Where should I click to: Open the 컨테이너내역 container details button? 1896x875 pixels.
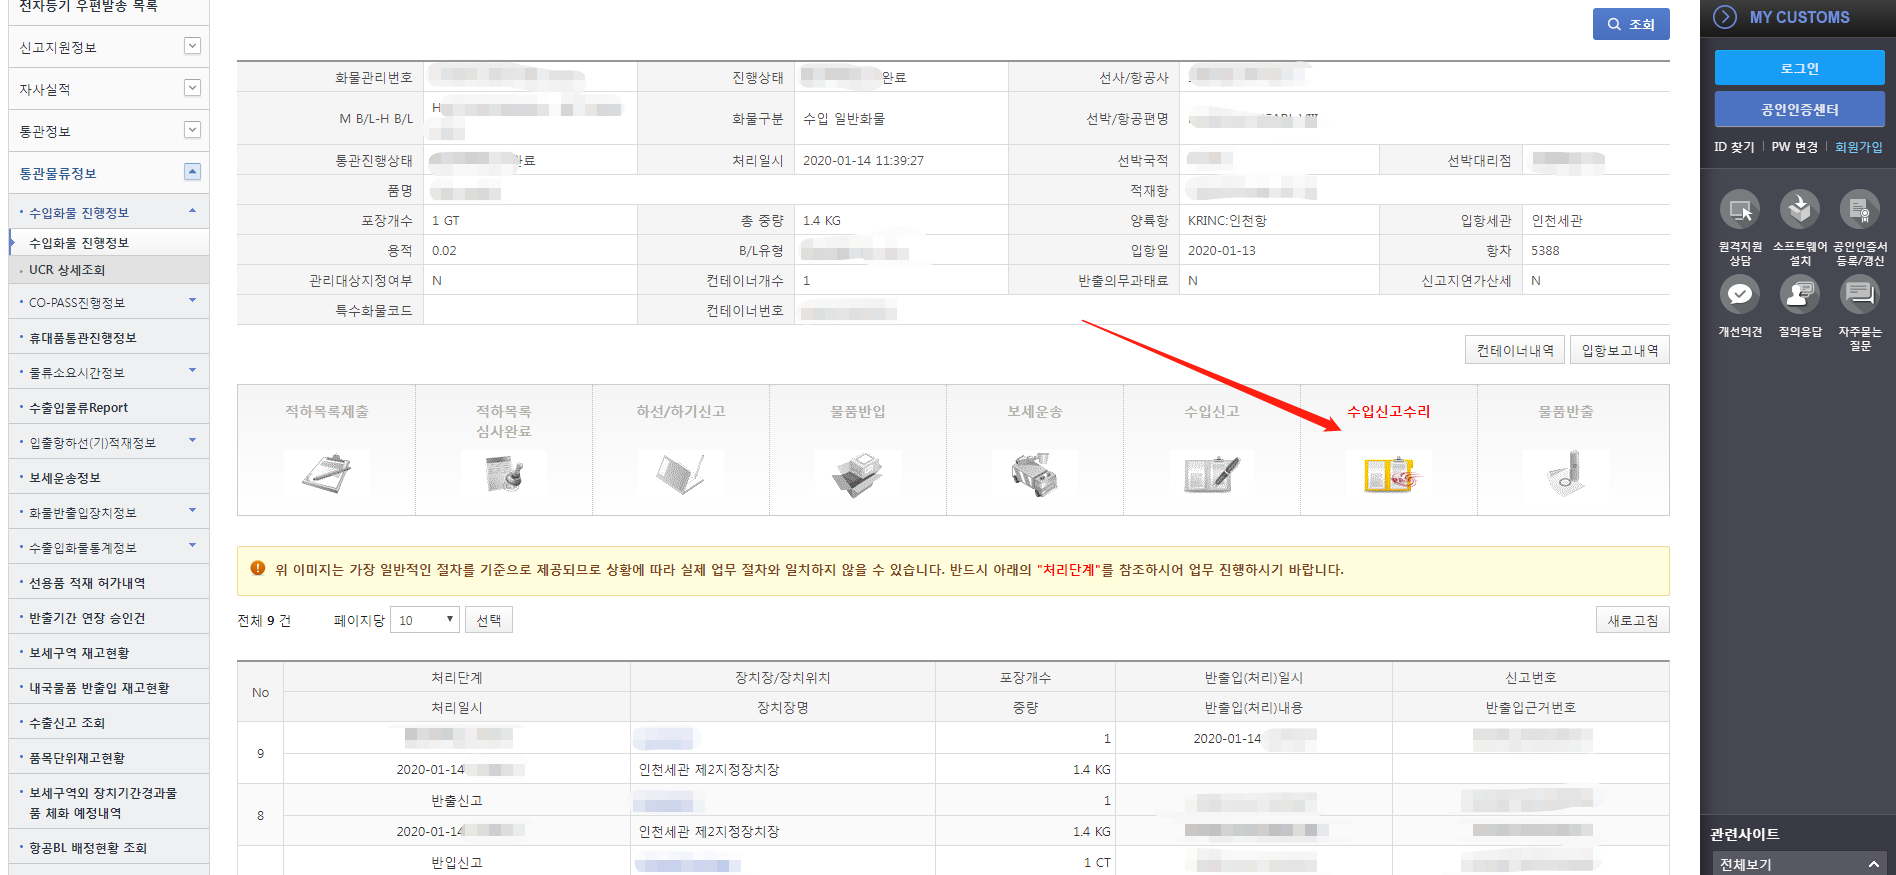click(1515, 350)
